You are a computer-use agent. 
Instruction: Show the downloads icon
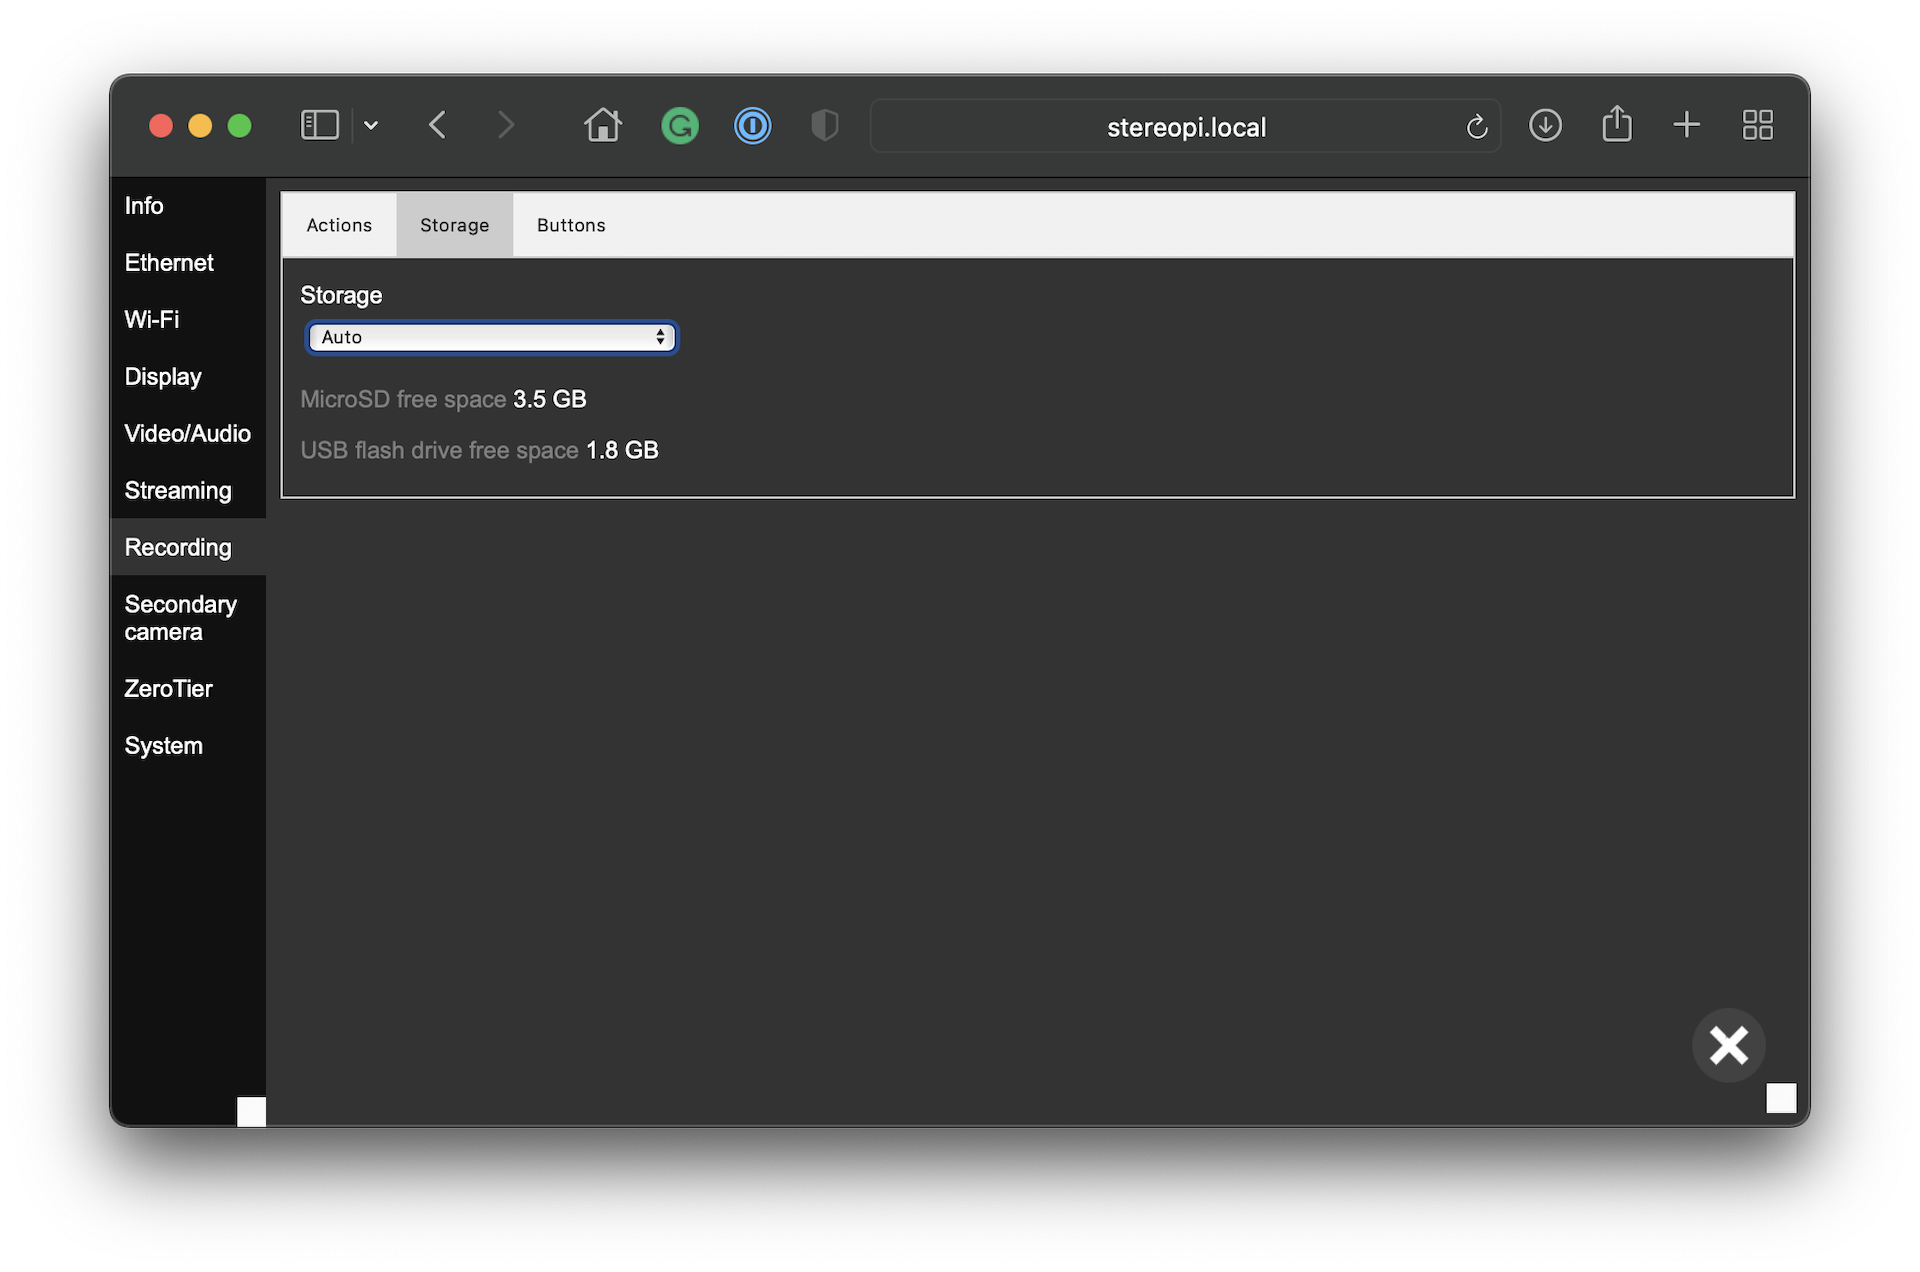point(1545,125)
